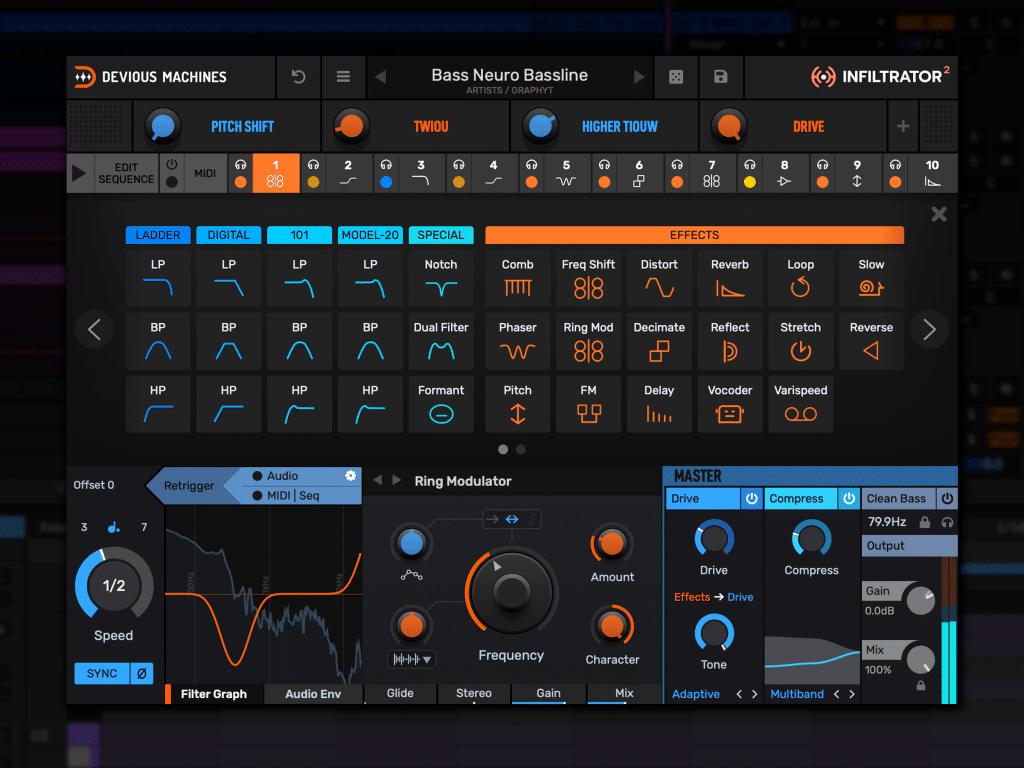
Task: Select the LADDER filter category
Action: click(158, 235)
